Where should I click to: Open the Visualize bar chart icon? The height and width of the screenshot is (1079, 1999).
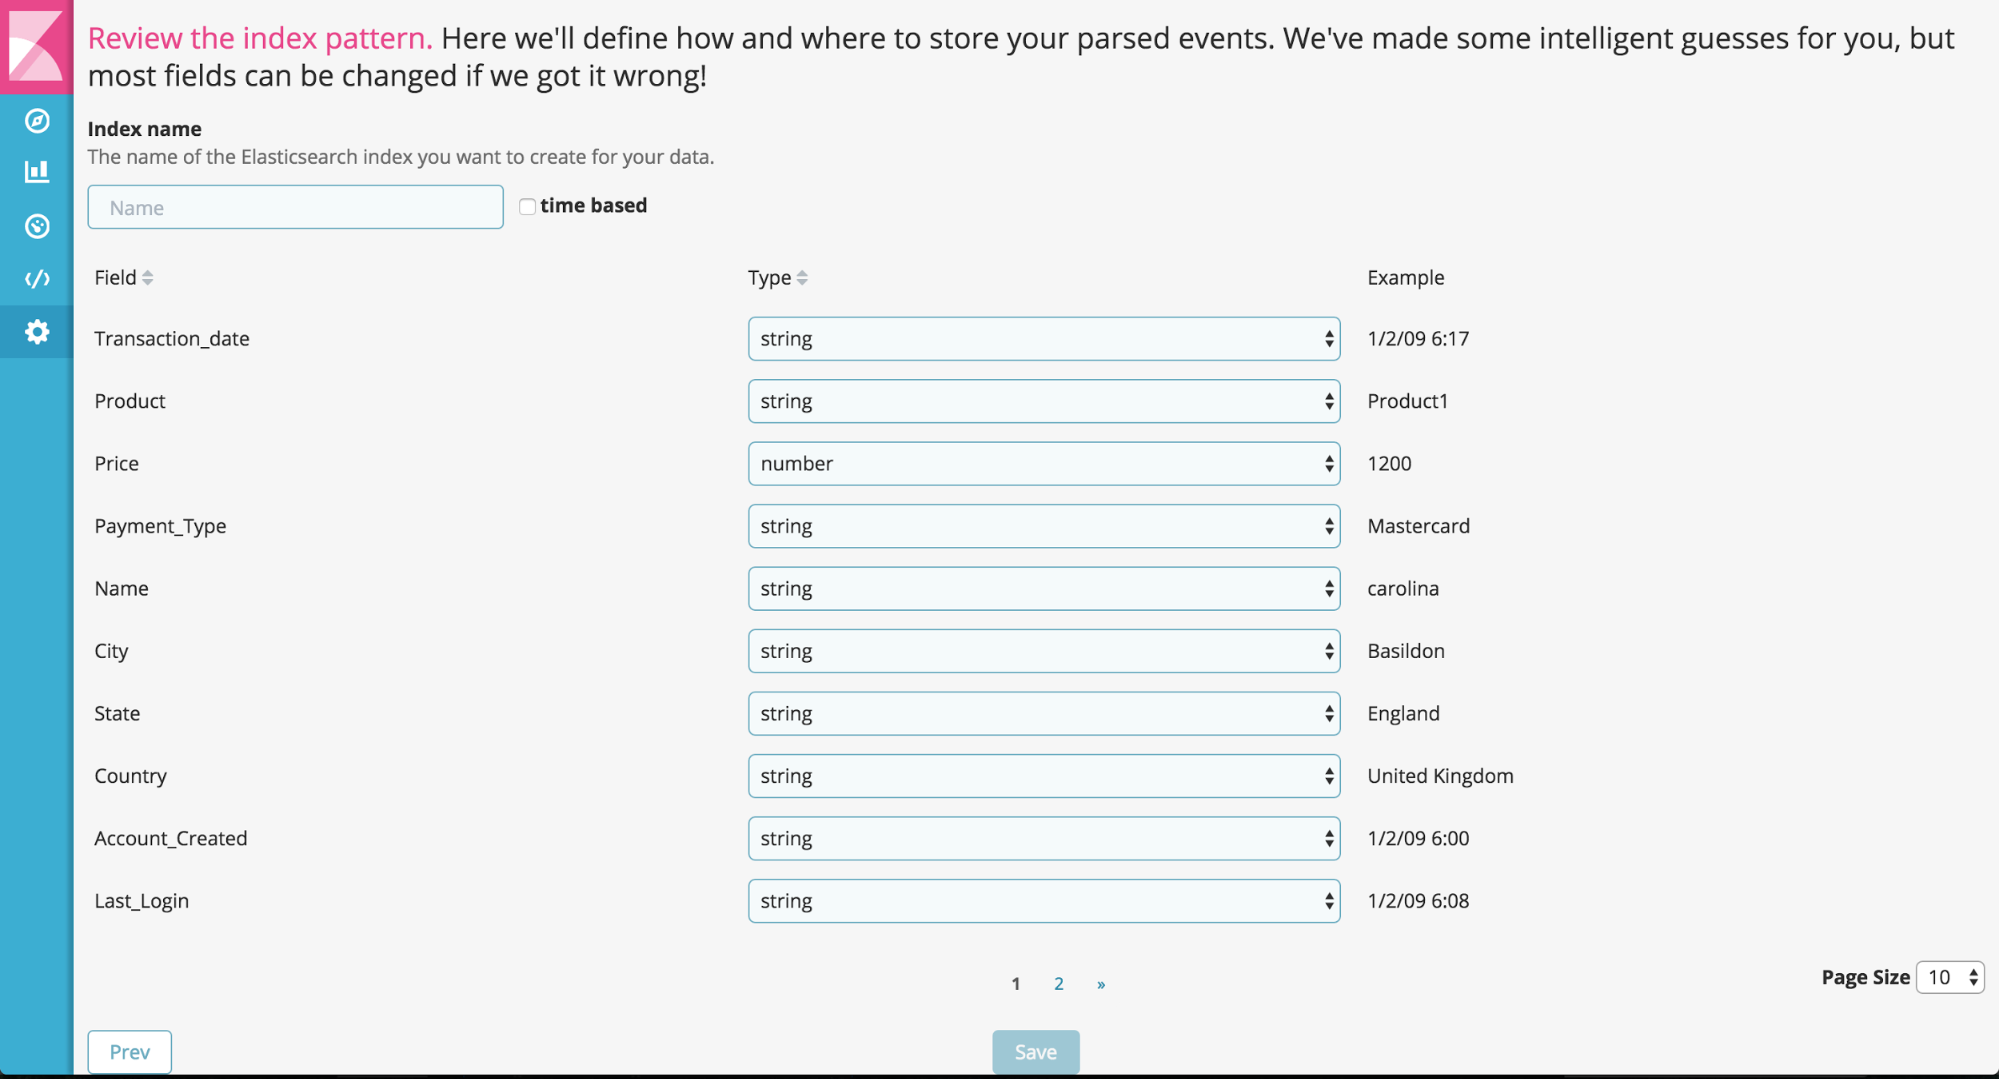pos(37,172)
